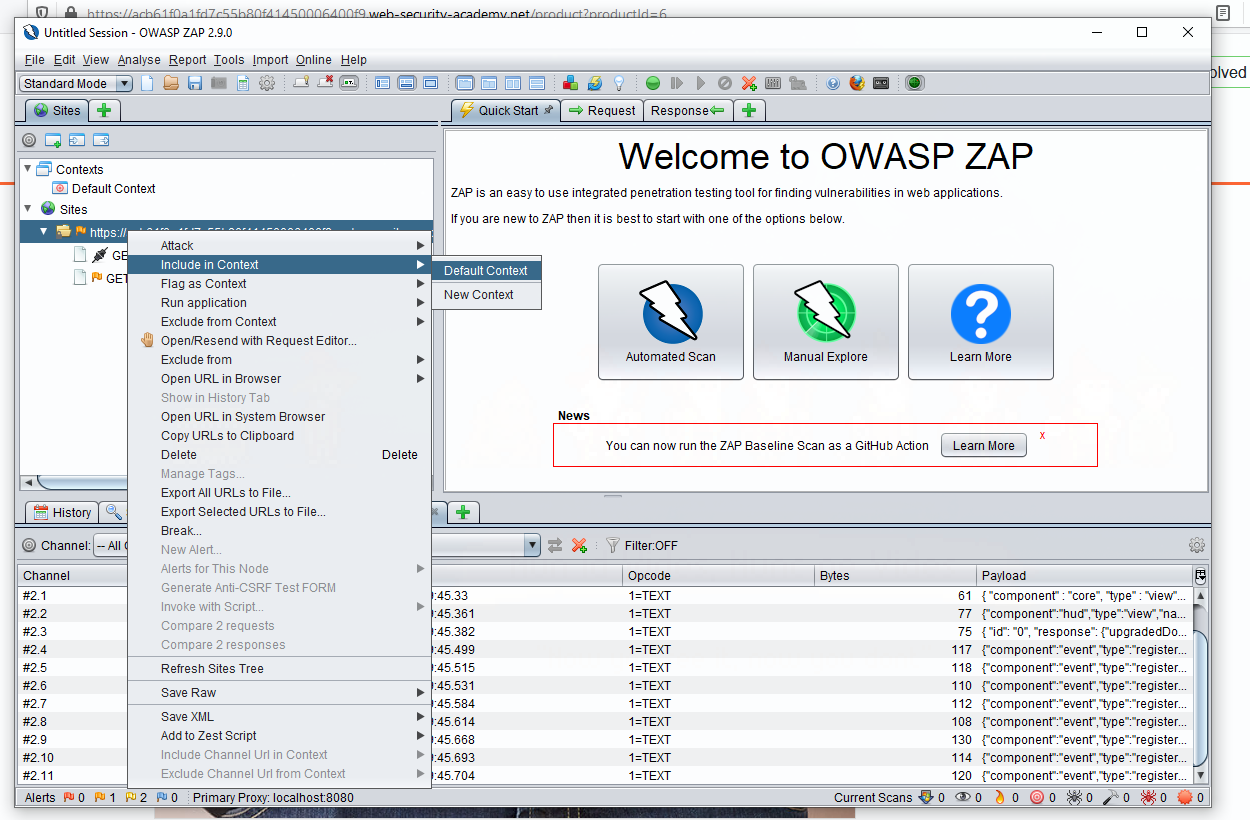The width and height of the screenshot is (1250, 820).
Task: Click the eye passive scan status icon
Action: 963,798
